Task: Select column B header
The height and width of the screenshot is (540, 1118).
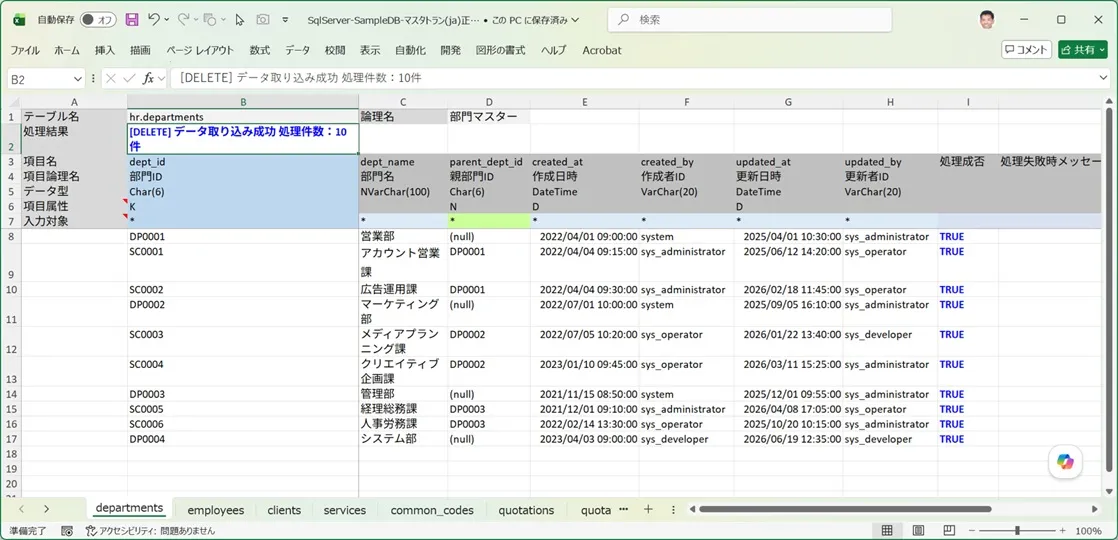Action: [x=243, y=102]
